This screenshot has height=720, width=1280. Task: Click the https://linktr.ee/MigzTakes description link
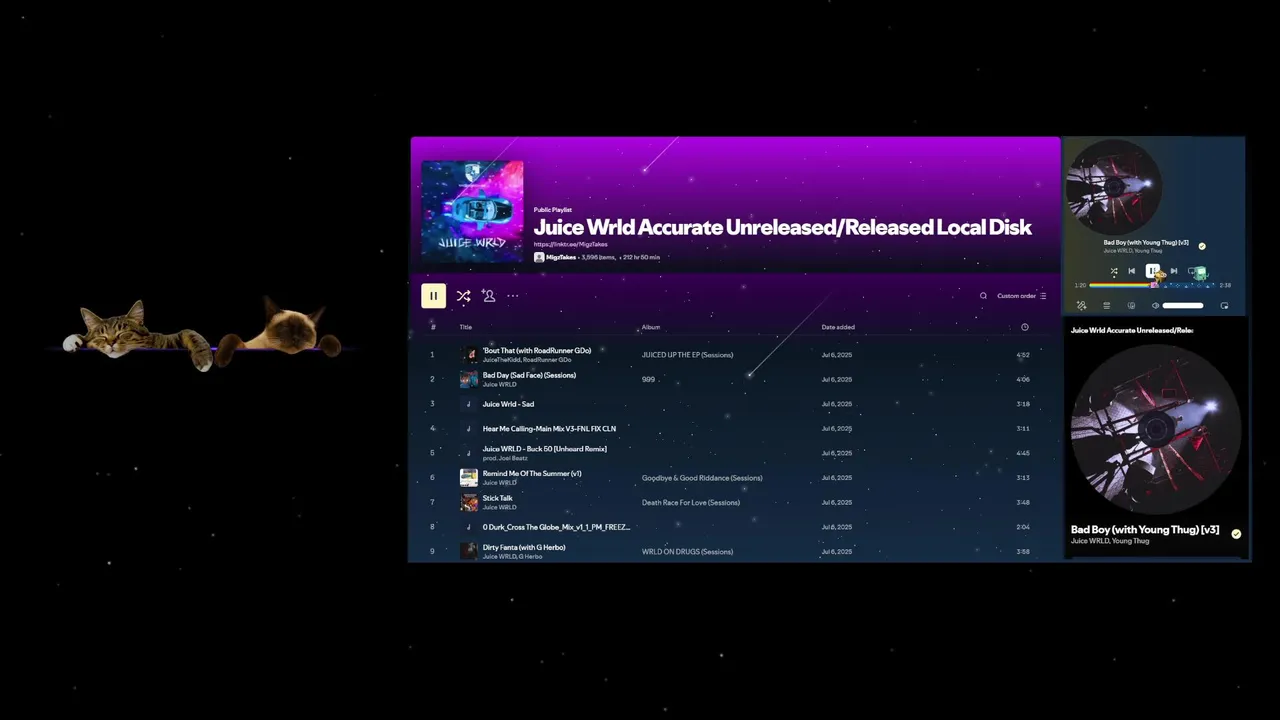point(570,244)
